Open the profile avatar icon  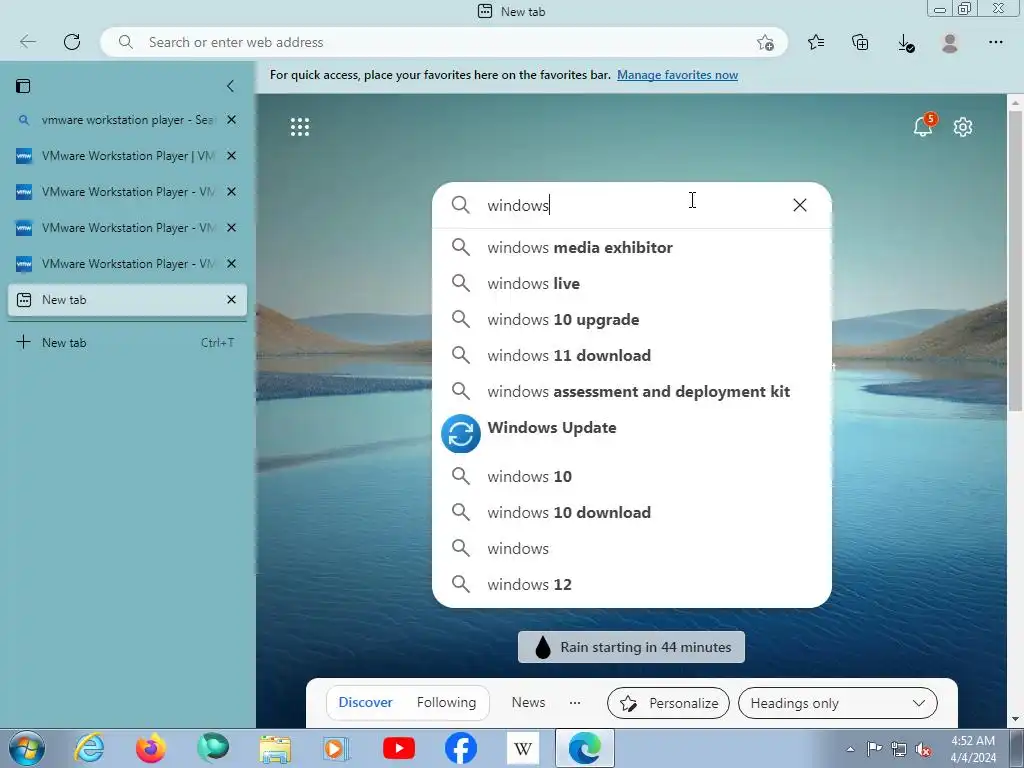[950, 42]
